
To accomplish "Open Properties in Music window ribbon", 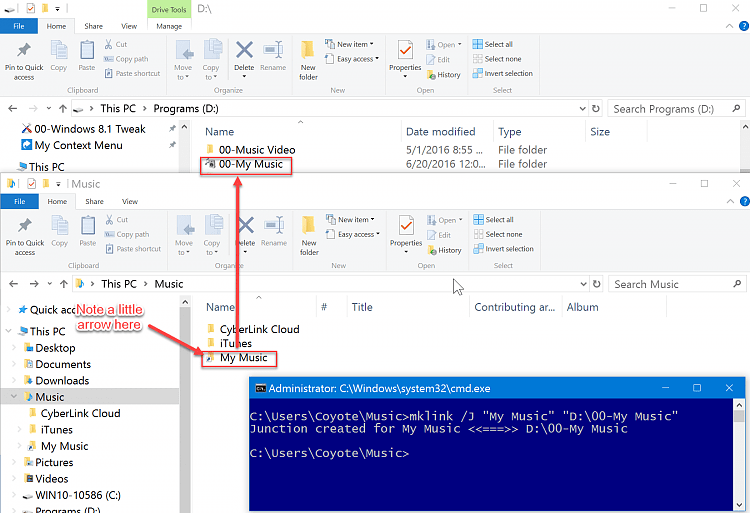I will 406,235.
